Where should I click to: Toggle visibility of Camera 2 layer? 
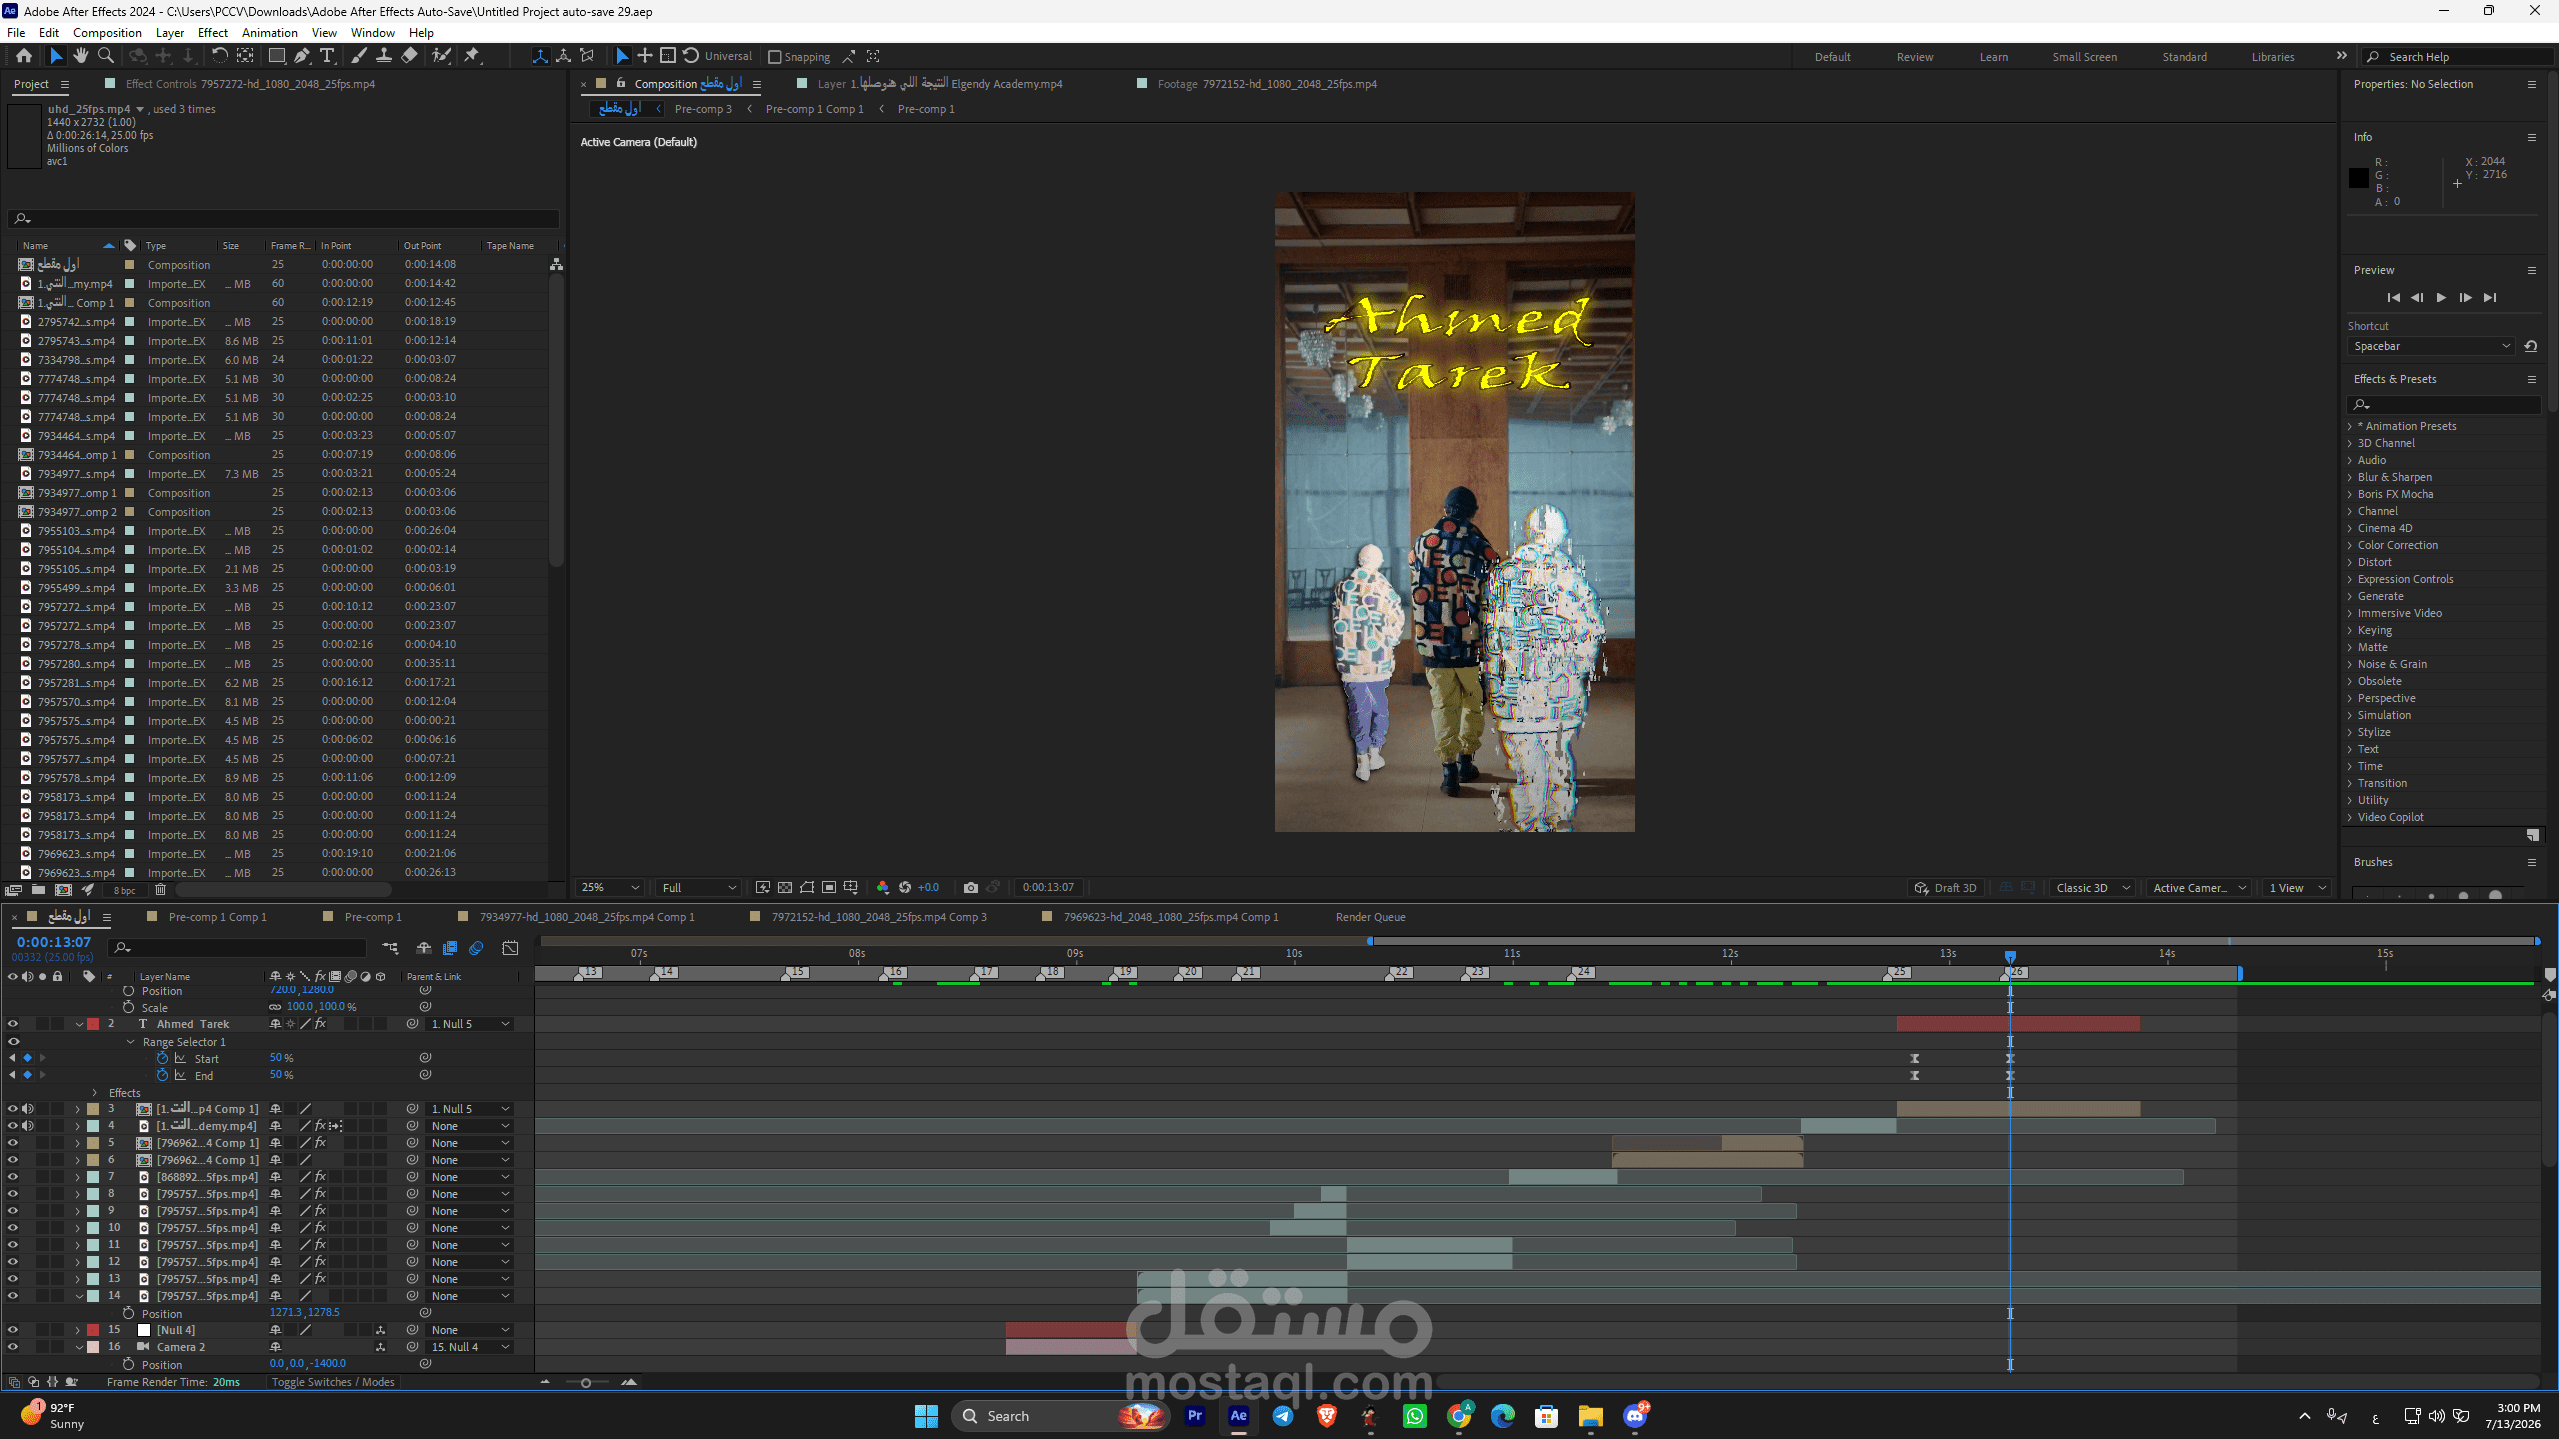pos(13,1347)
